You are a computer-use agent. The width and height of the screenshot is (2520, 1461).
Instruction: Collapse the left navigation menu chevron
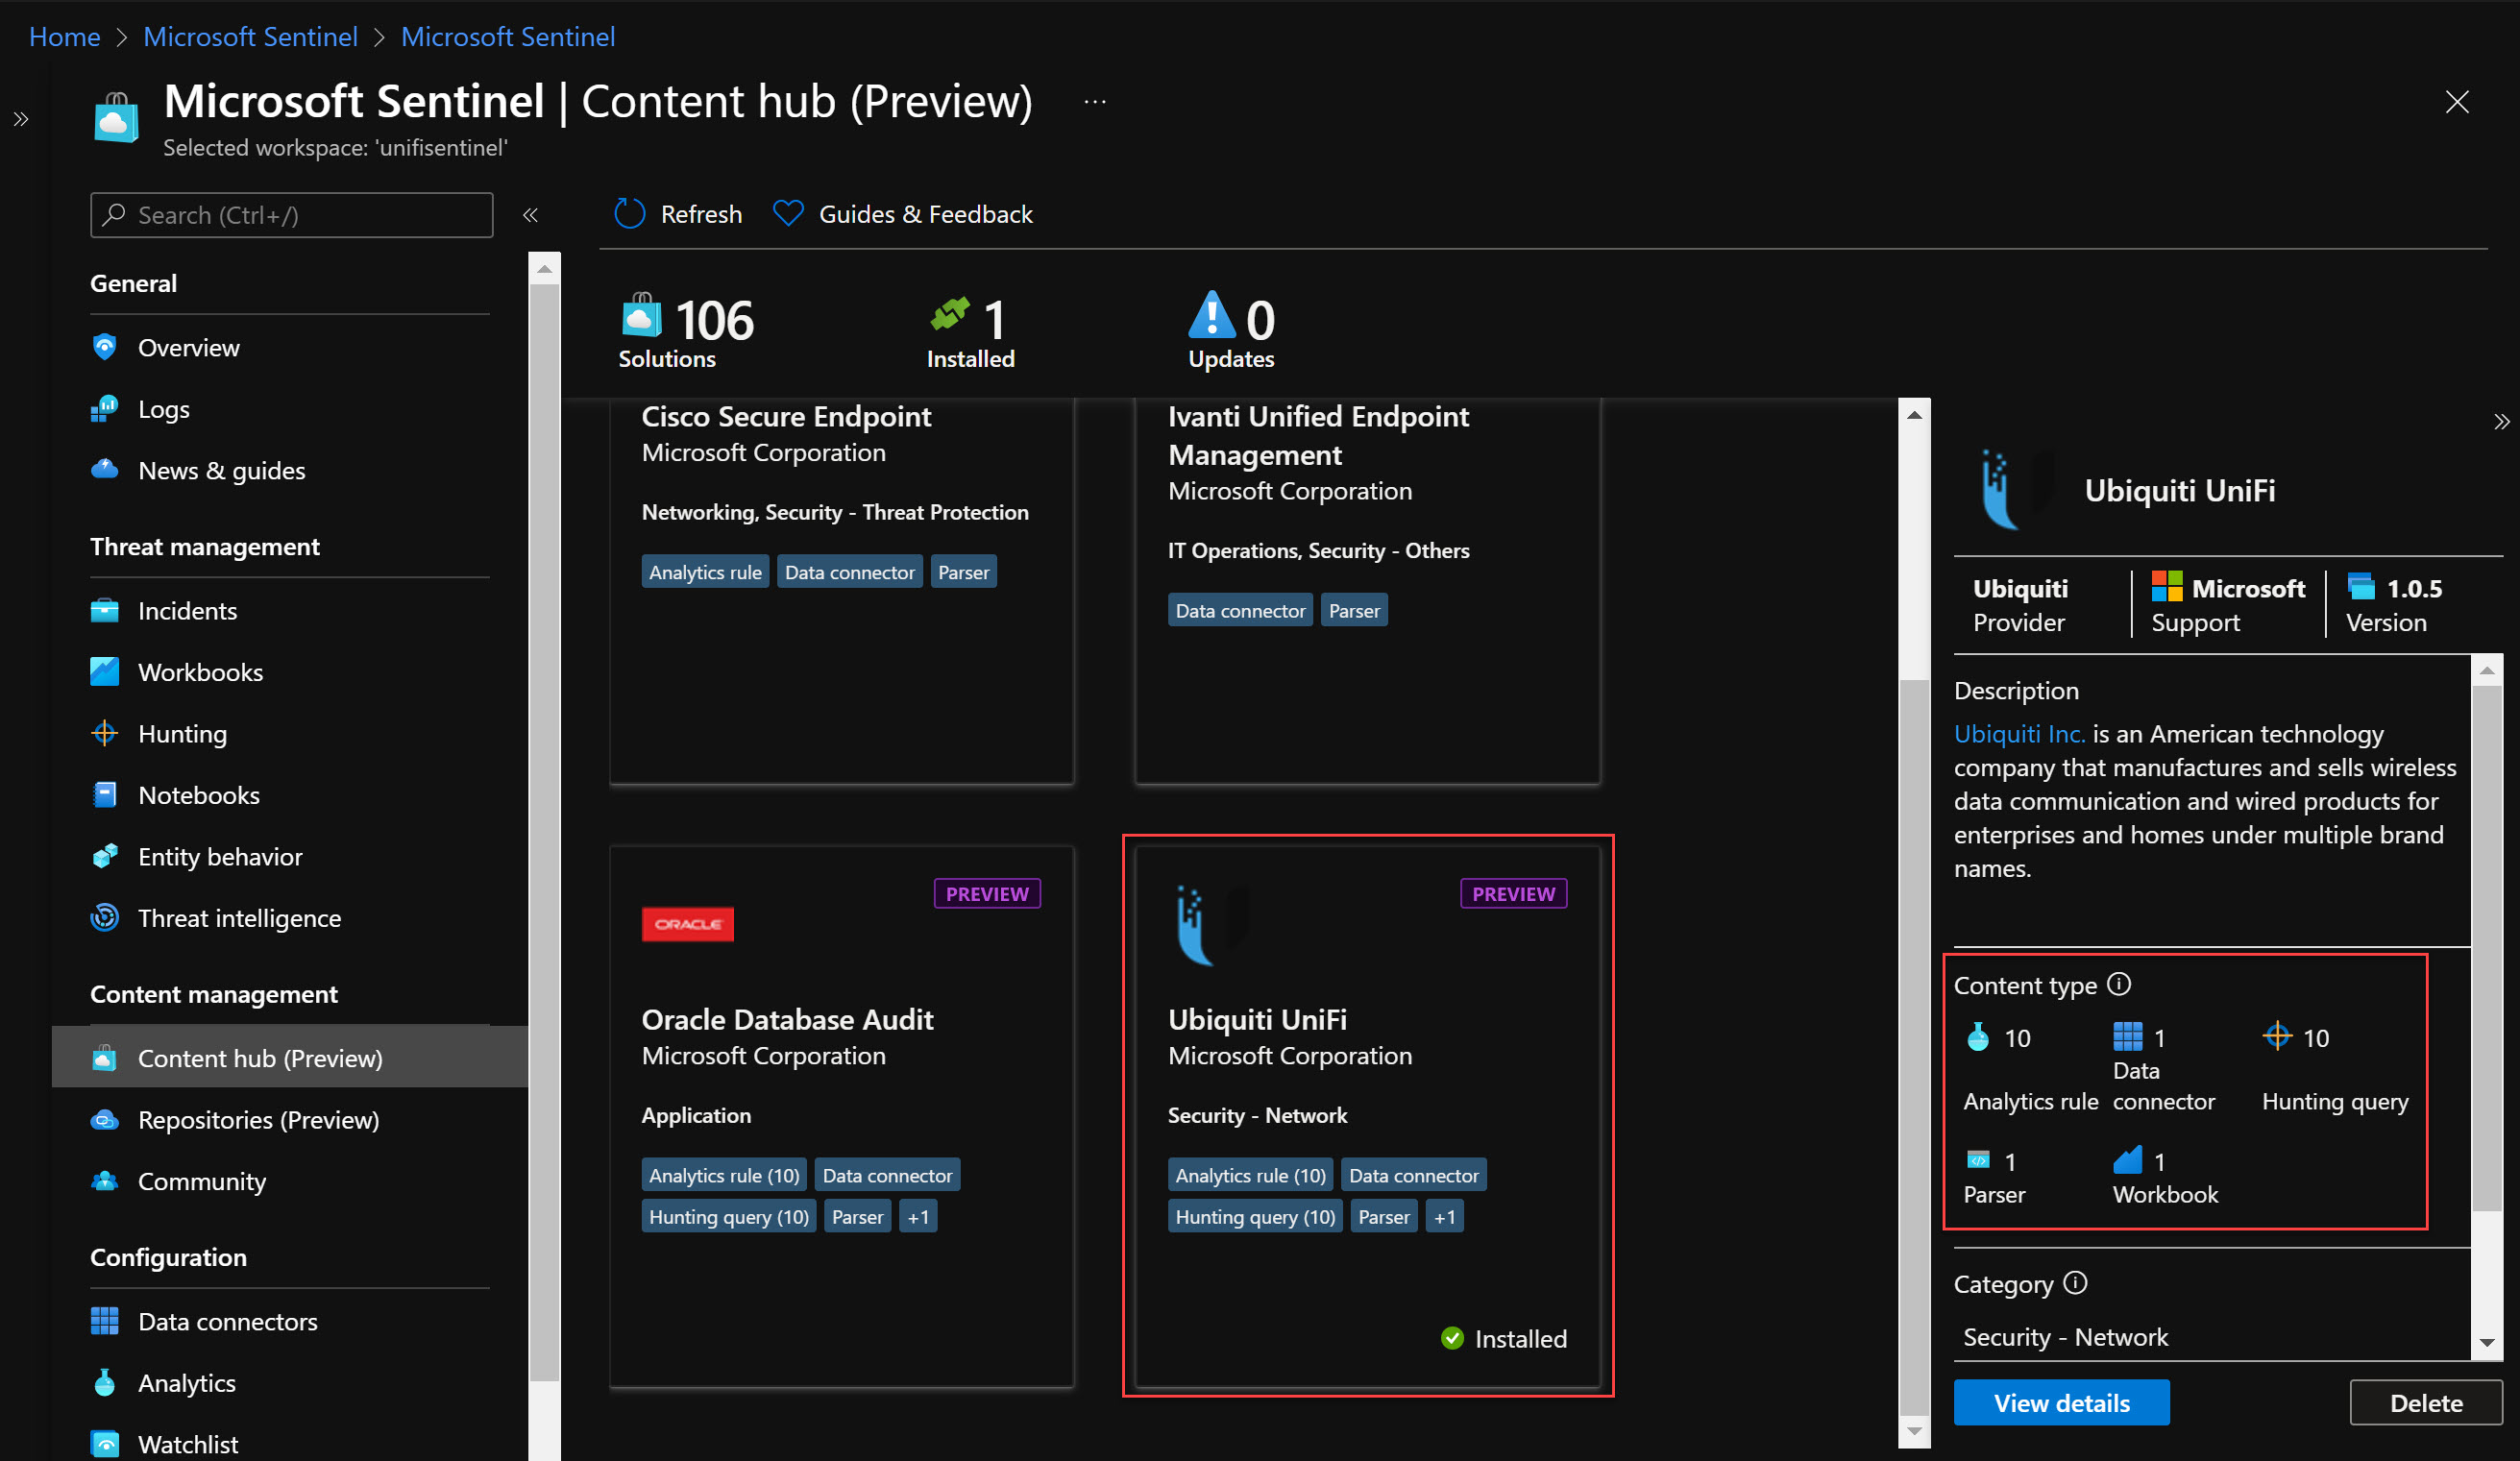click(x=530, y=215)
